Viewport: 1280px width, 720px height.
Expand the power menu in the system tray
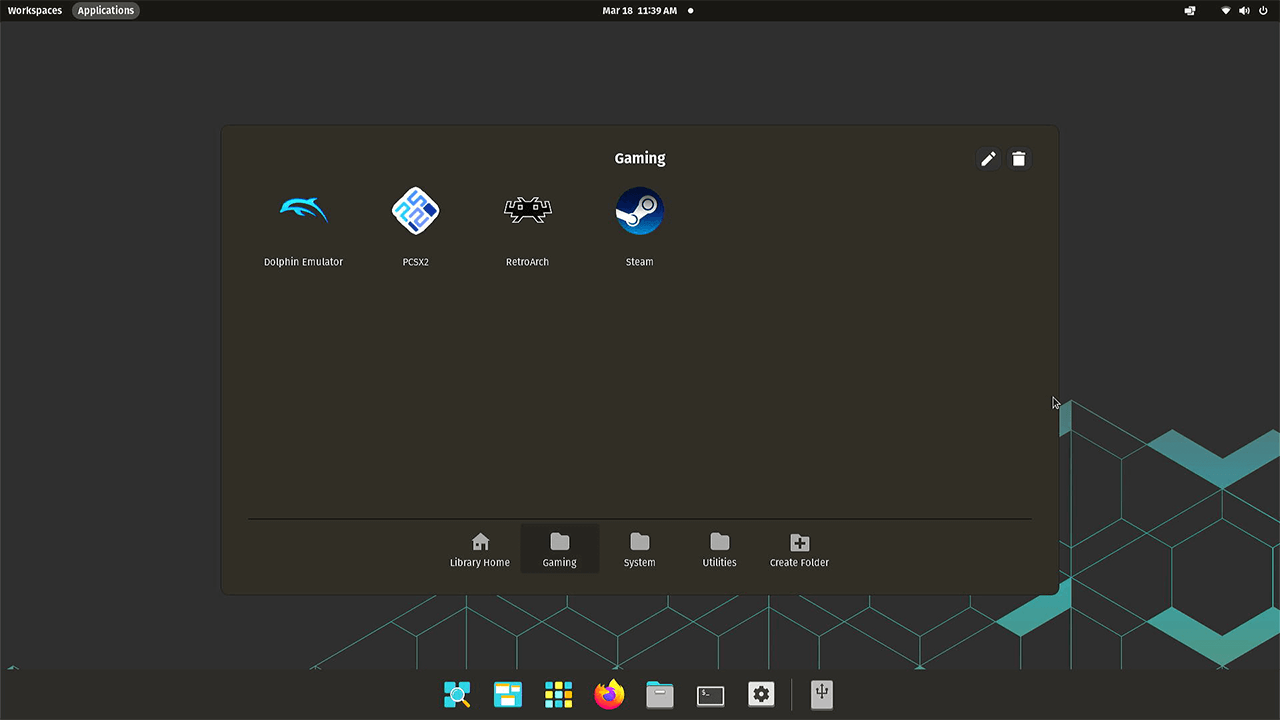point(1263,10)
